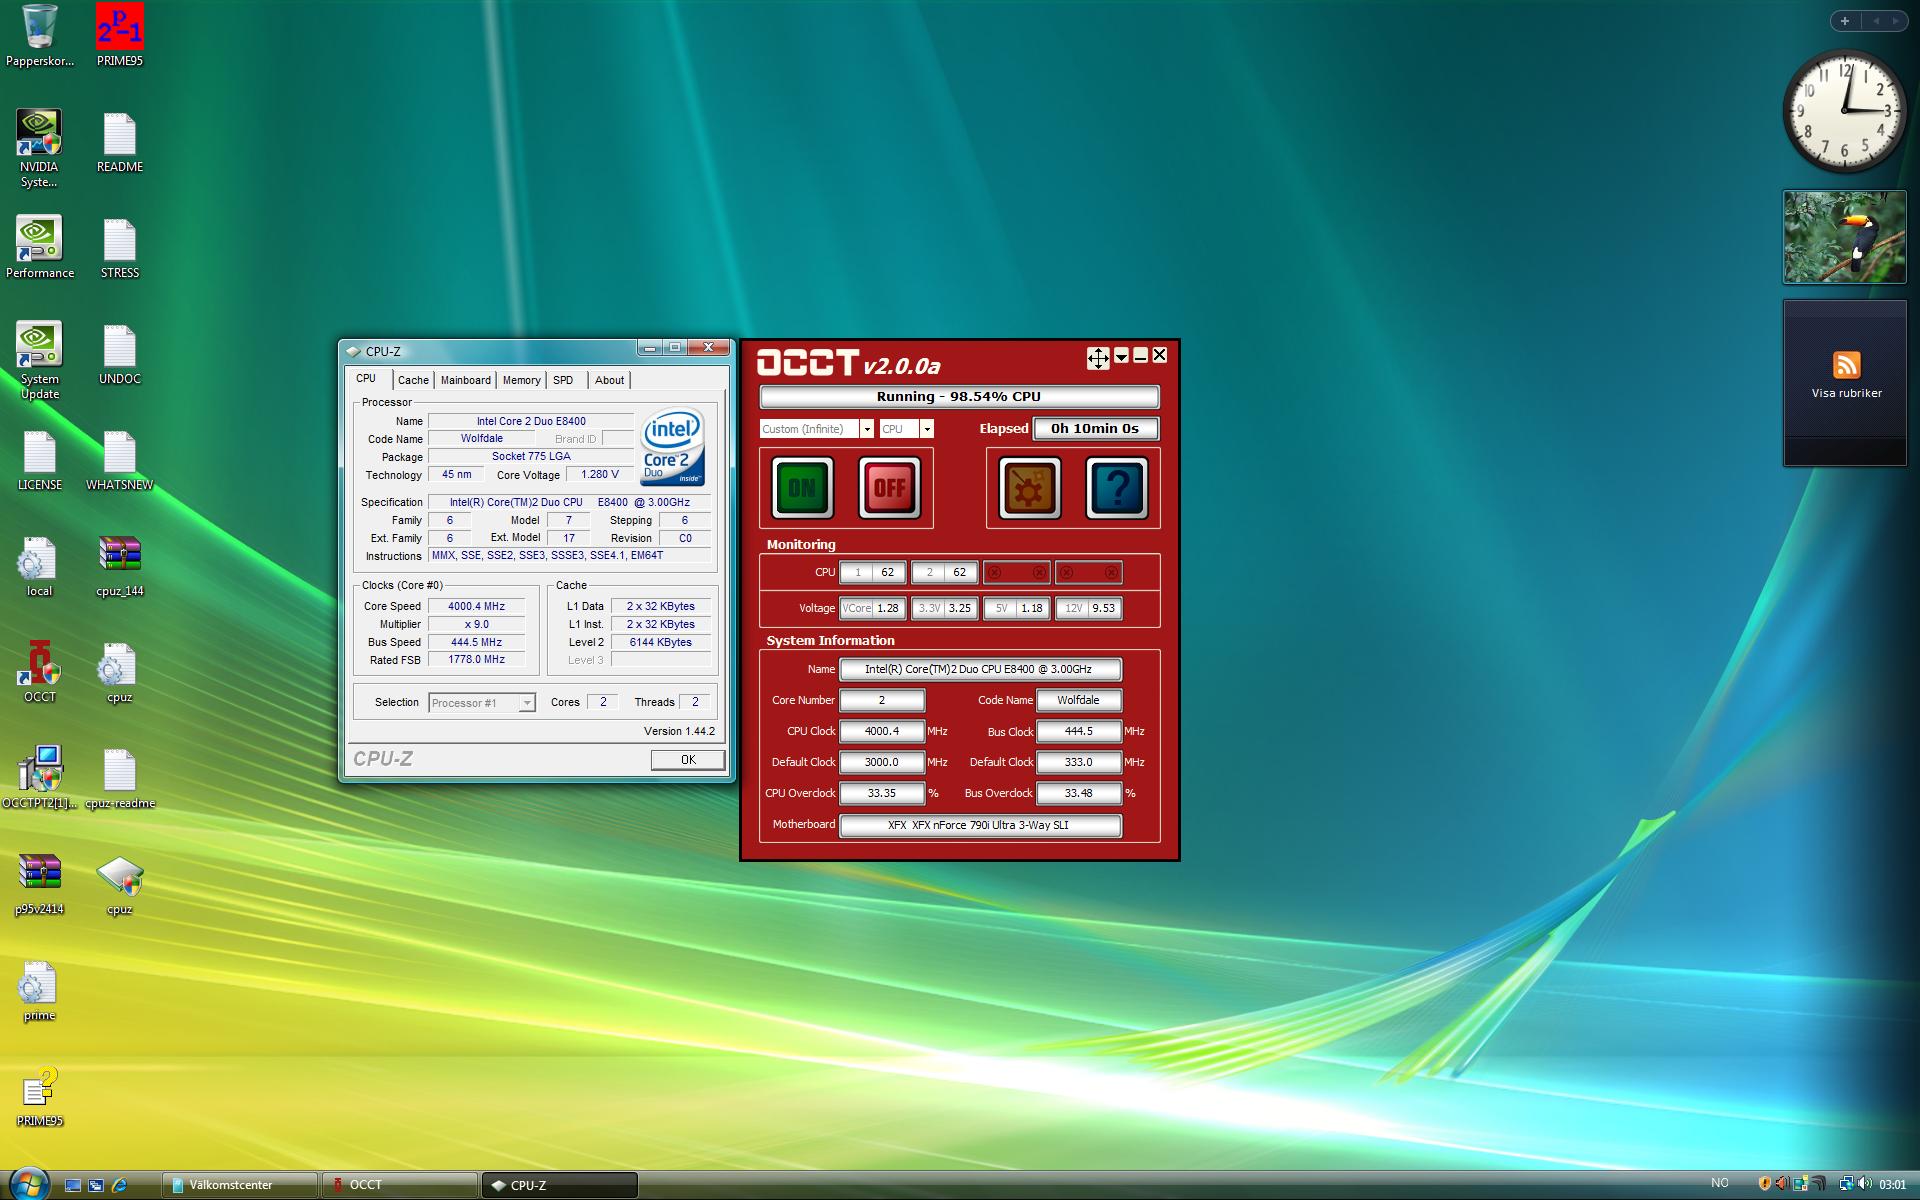Screen dimensions: 1920x1200
Task: Switch to Välkomstcenter in the taskbar
Action: [240, 1185]
